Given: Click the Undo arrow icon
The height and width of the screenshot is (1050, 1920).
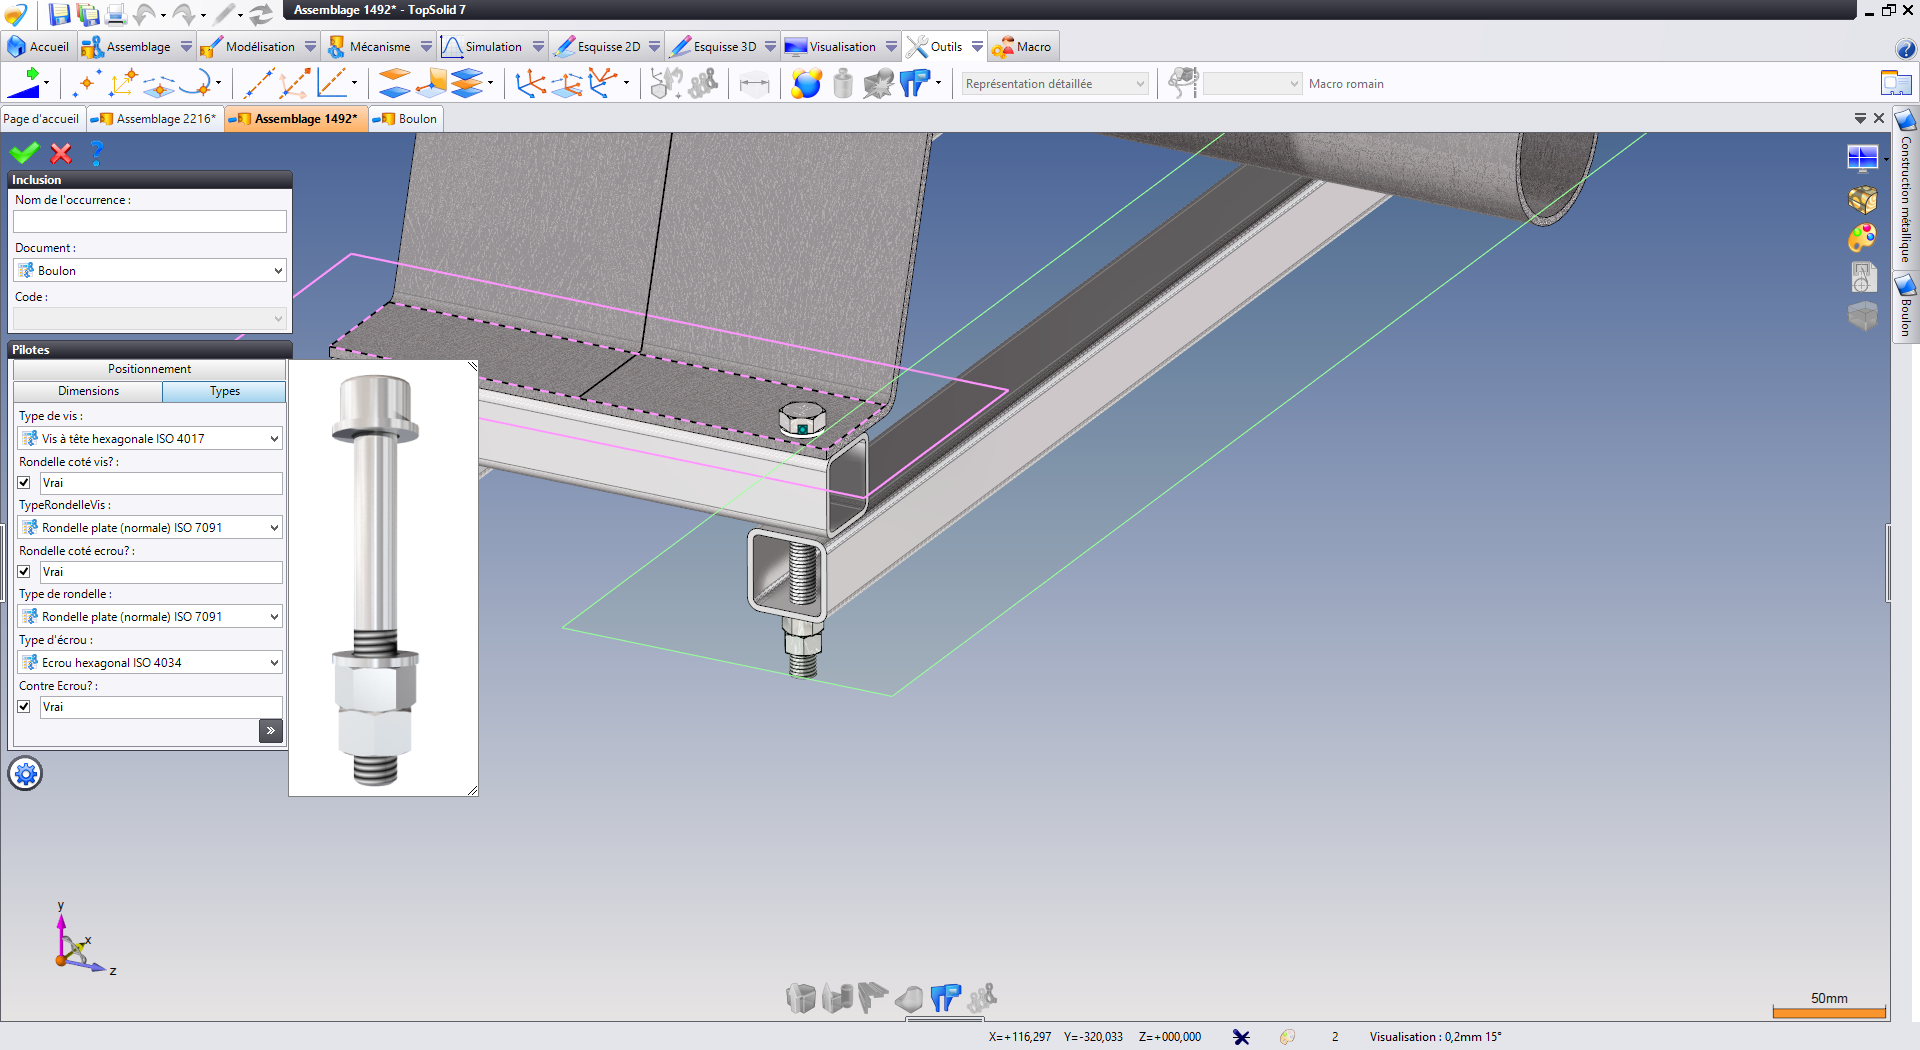Looking at the screenshot, I should pos(145,14).
